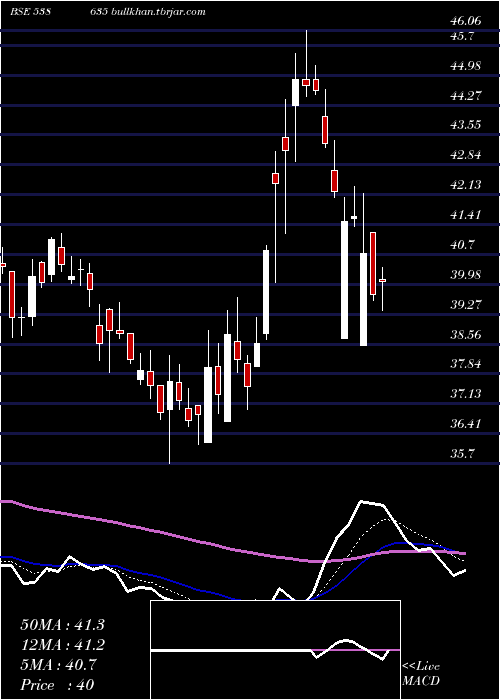Click the 45.7 price label
Screen dimensions: 500x700
click(464, 36)
